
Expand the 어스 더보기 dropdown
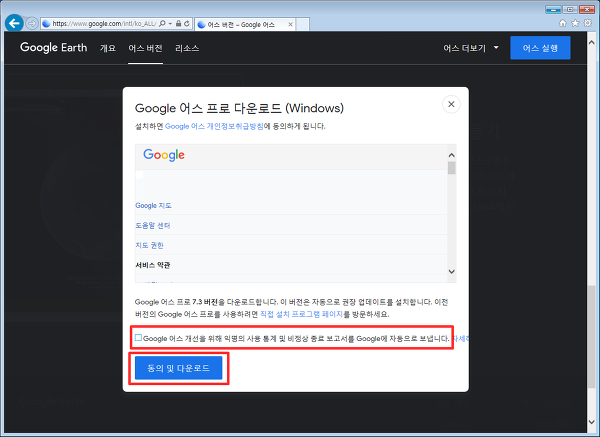pyautogui.click(x=471, y=48)
